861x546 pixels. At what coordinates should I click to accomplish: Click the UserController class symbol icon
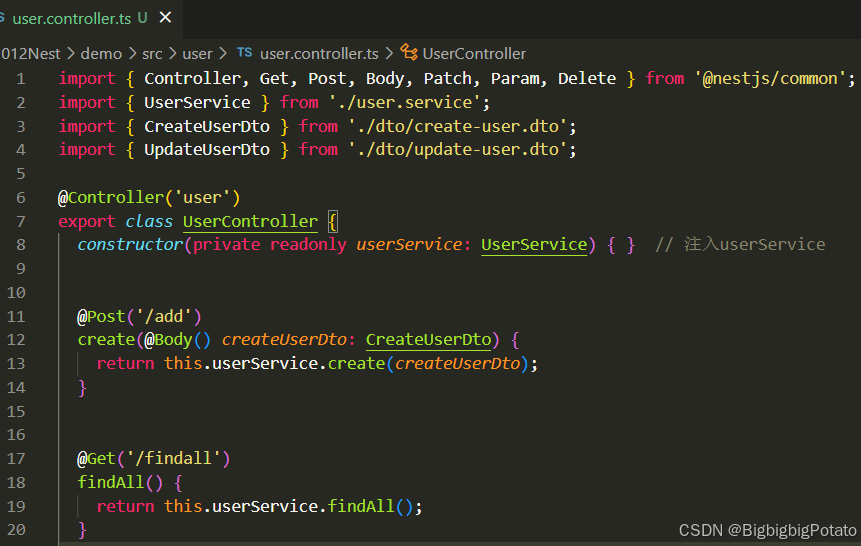[409, 52]
